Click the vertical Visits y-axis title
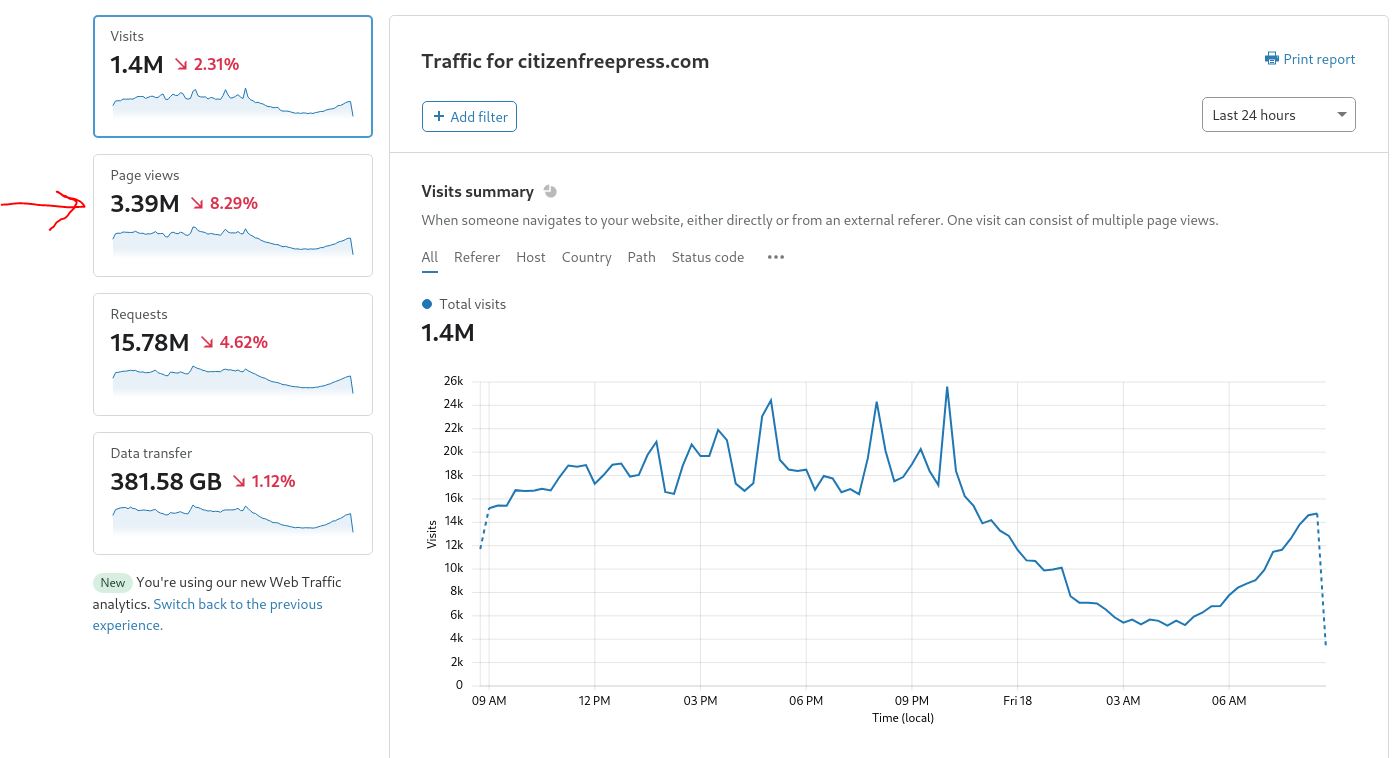The height and width of the screenshot is (758, 1399). (x=432, y=533)
